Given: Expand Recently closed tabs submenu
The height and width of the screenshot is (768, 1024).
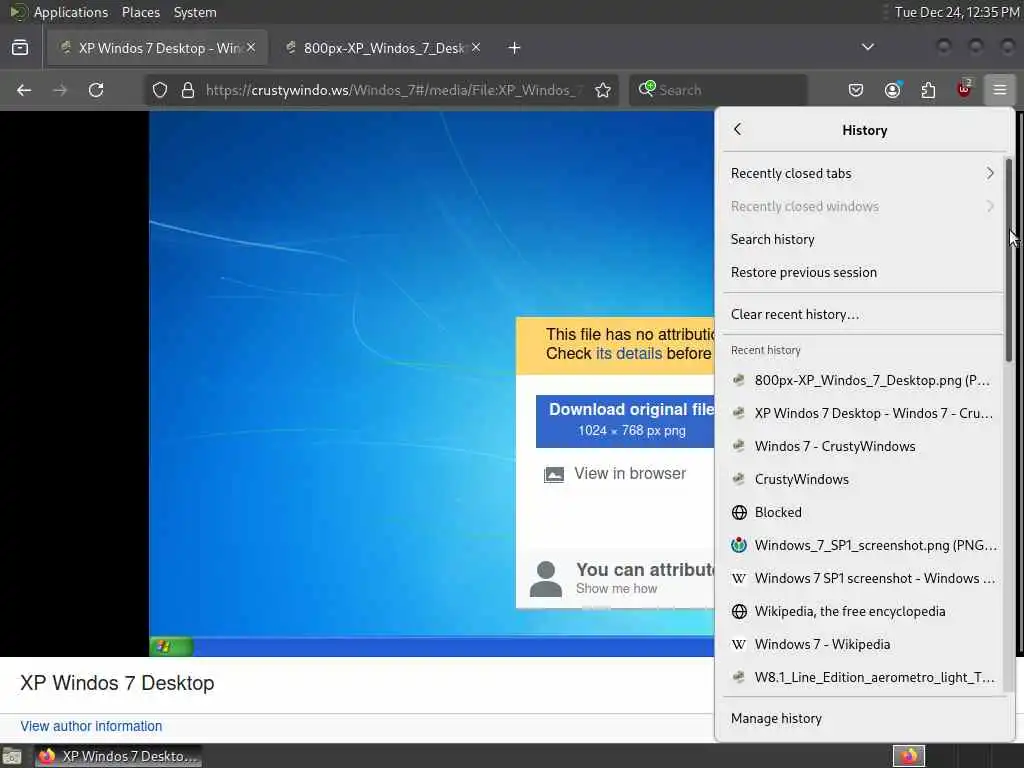Looking at the screenshot, I should (x=862, y=173).
